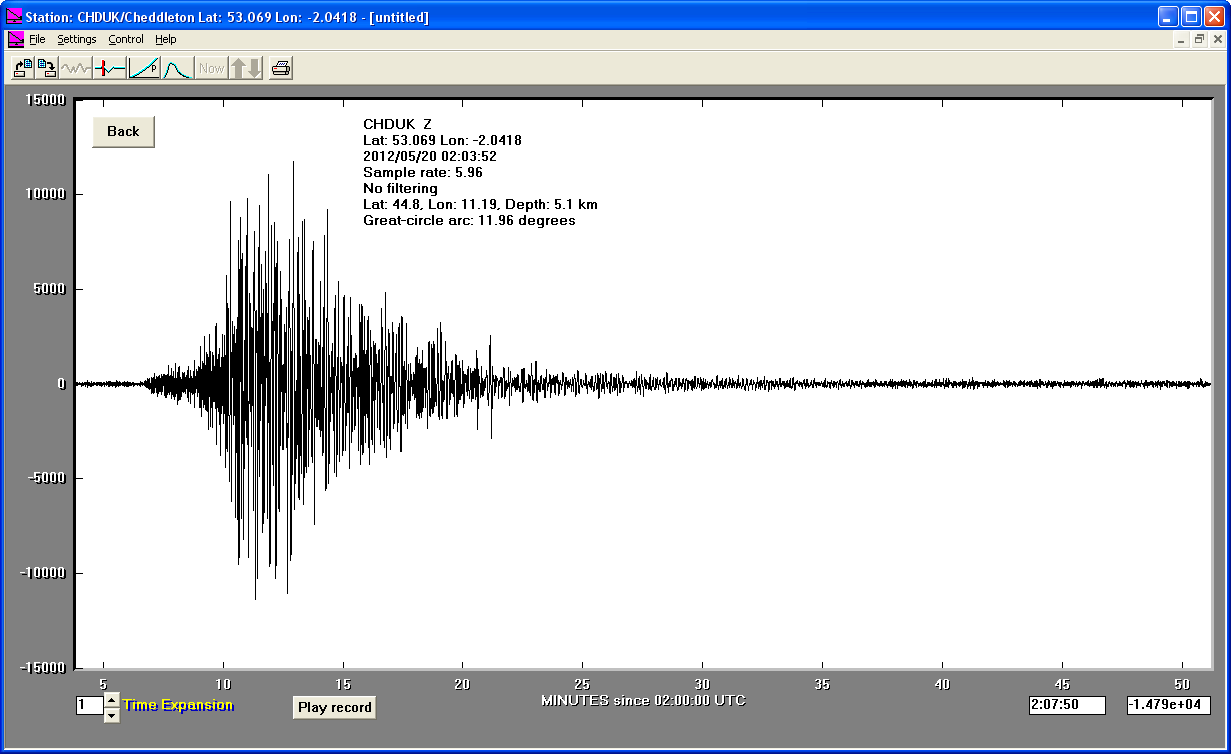Click the -10000 y-axis label

43,573
